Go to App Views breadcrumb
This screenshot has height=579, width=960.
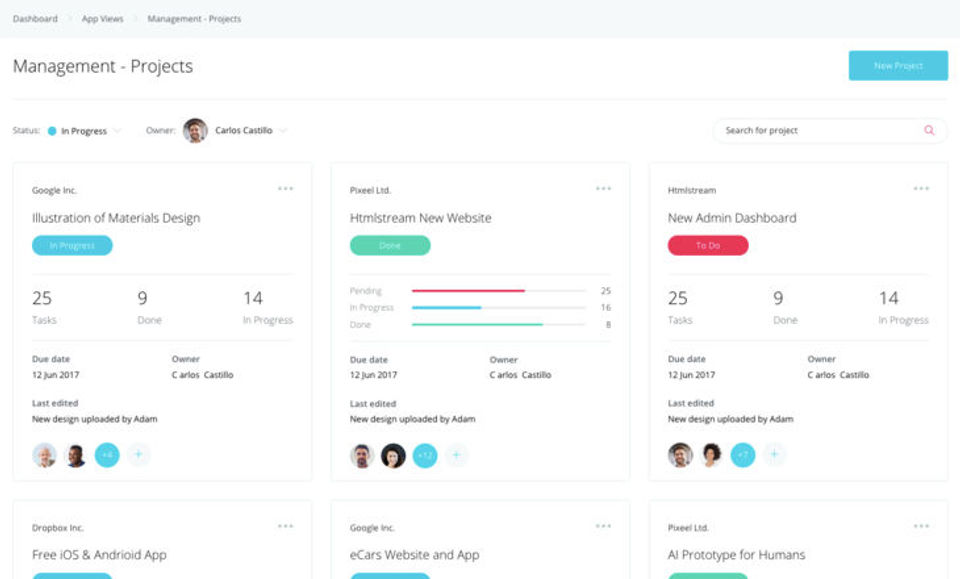[103, 19]
